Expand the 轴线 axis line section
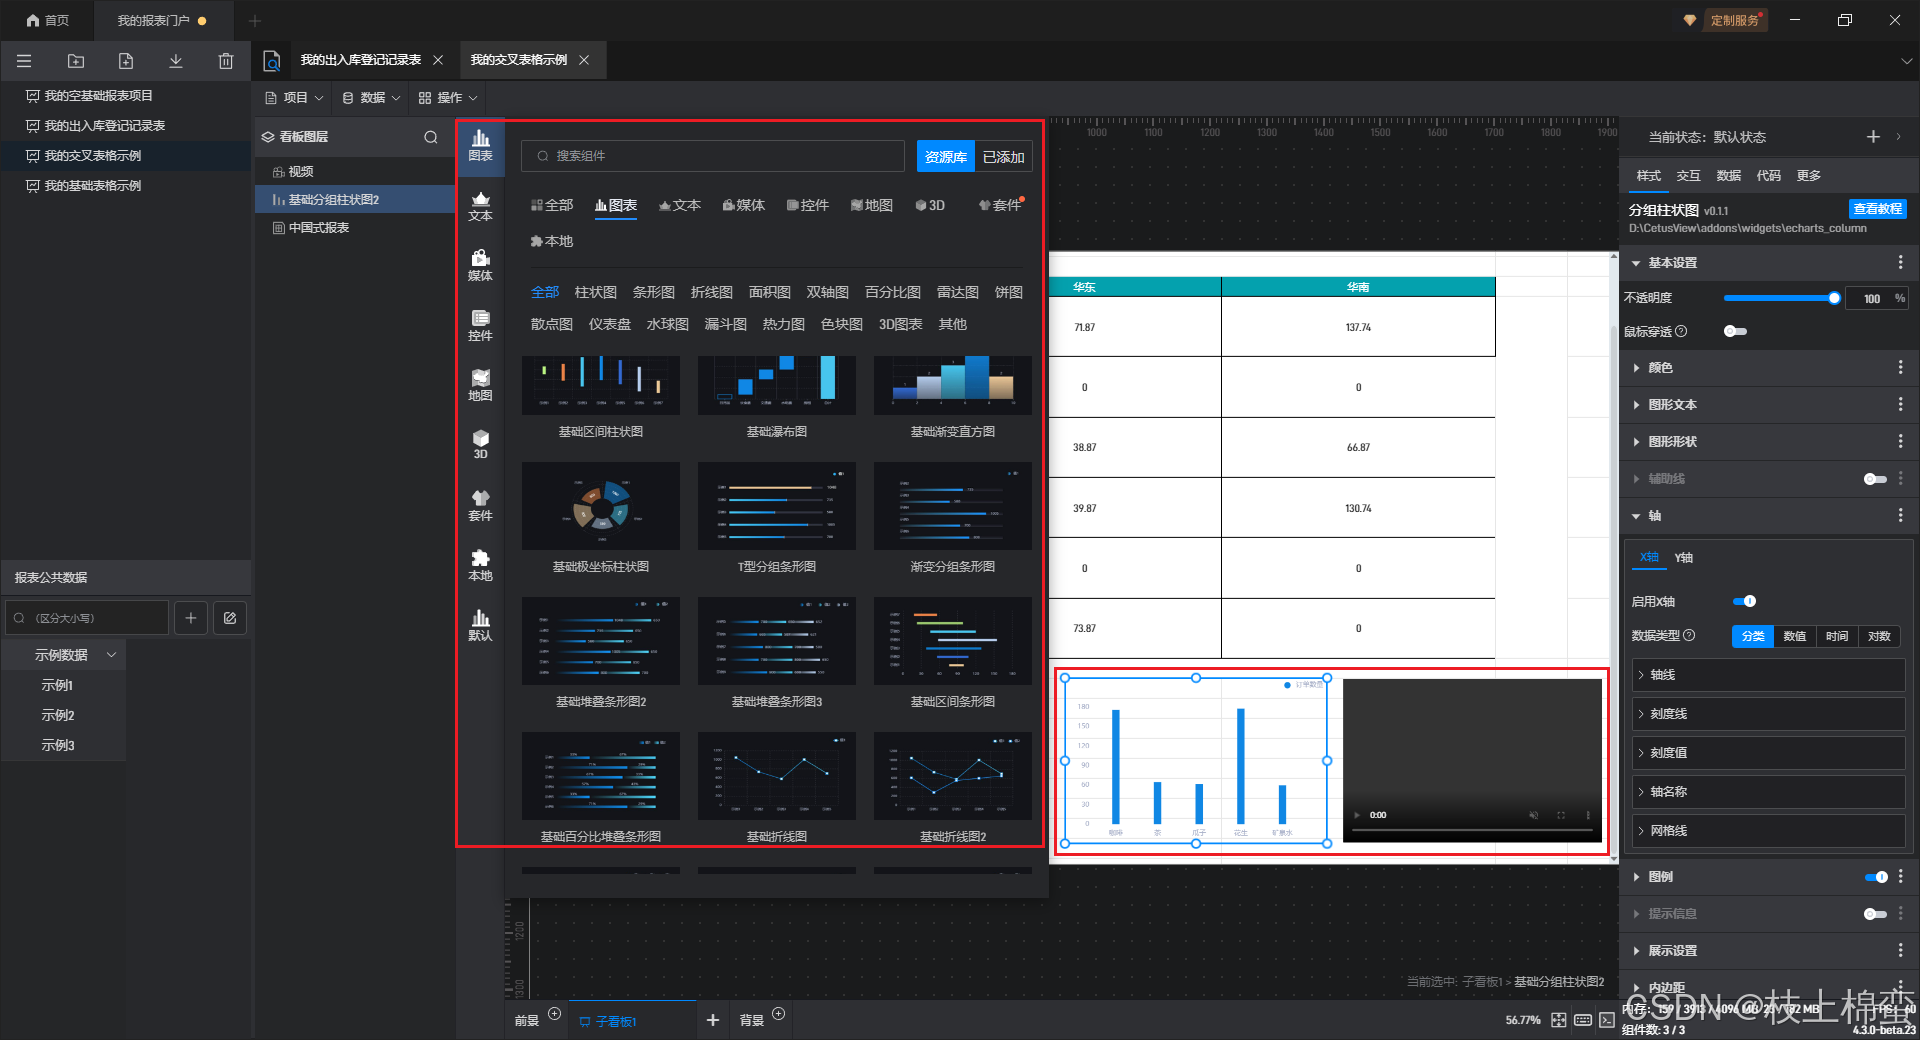This screenshot has height=1040, width=1920. click(x=1662, y=675)
